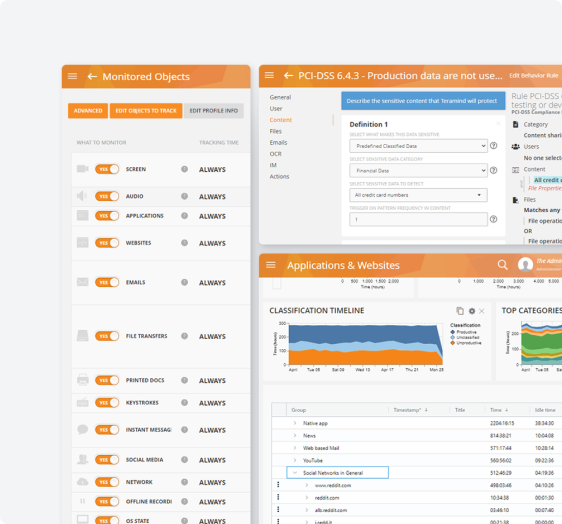Open hamburger menu in PCI-DSS rule panel
This screenshot has height=524, width=562.
[x=269, y=75]
